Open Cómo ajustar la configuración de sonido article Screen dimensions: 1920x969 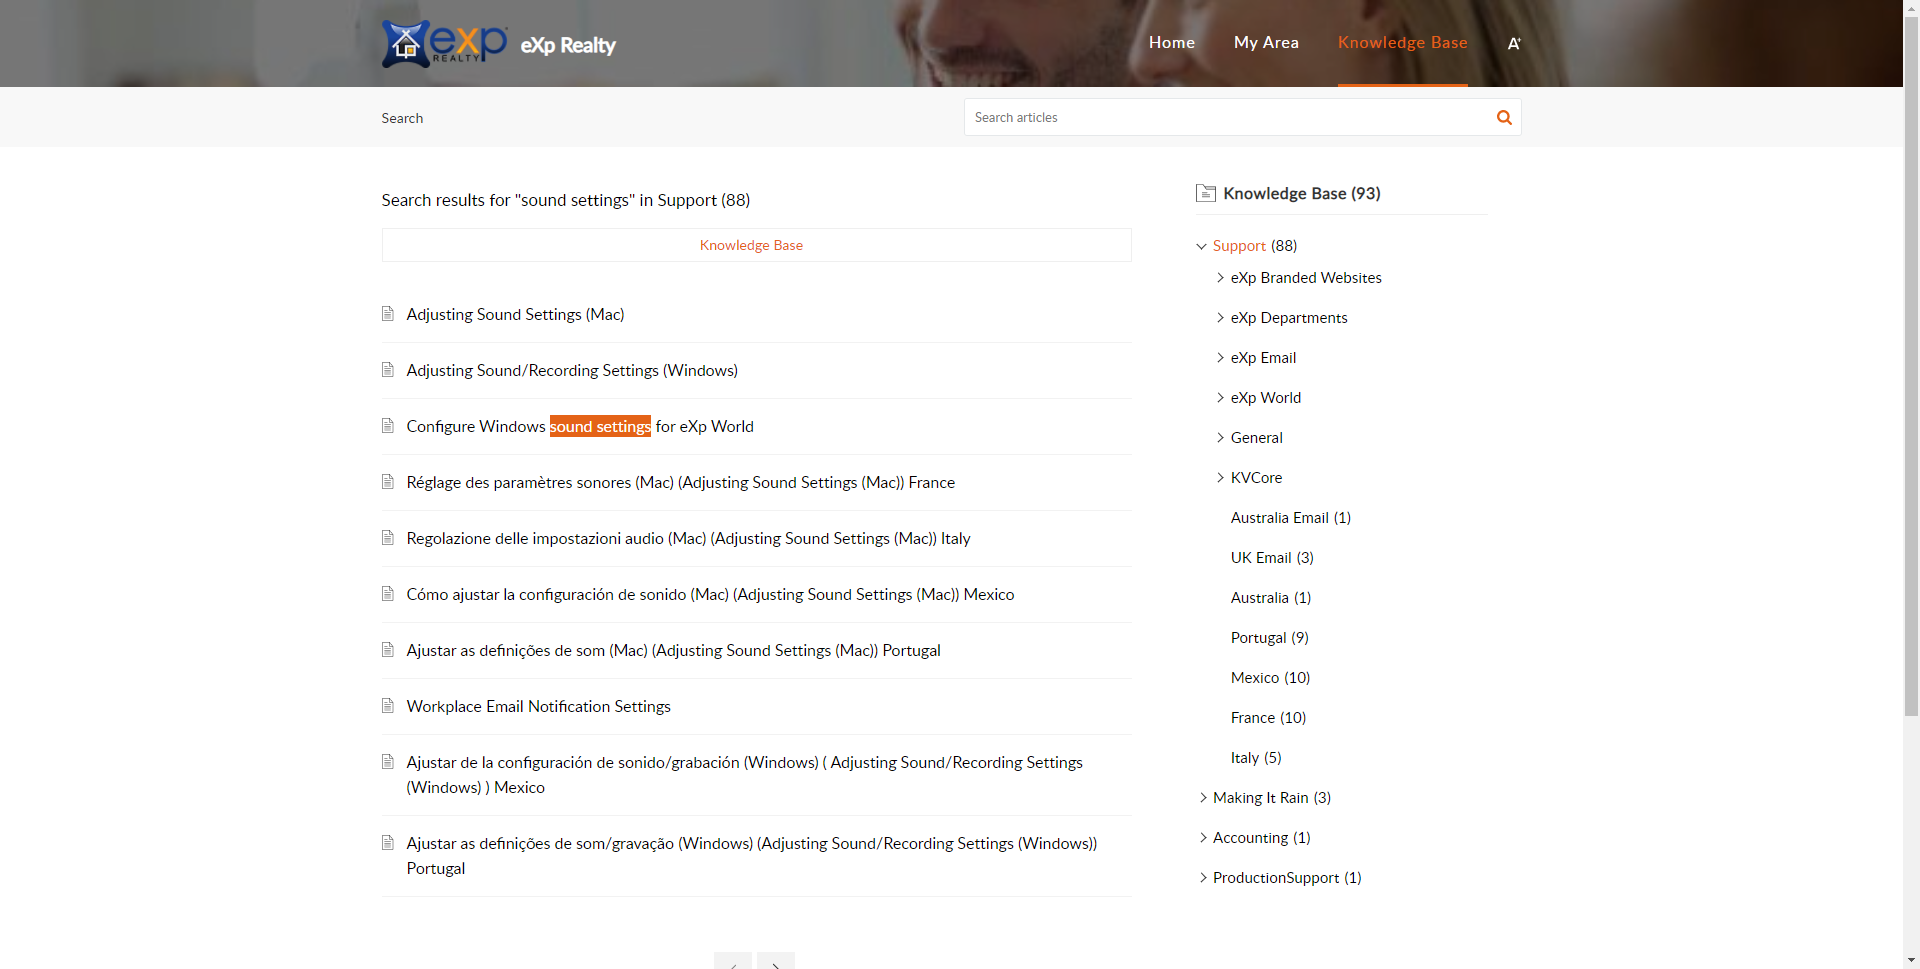(x=710, y=594)
